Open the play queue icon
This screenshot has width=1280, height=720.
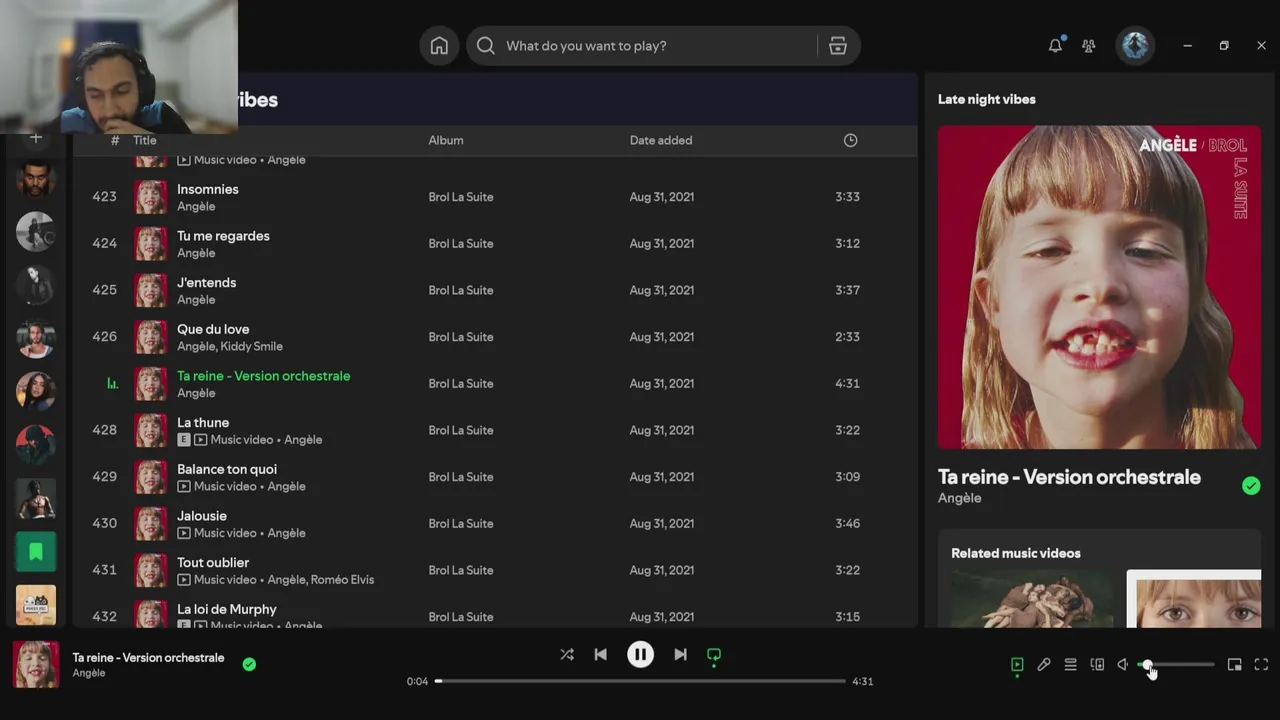tap(1070, 665)
